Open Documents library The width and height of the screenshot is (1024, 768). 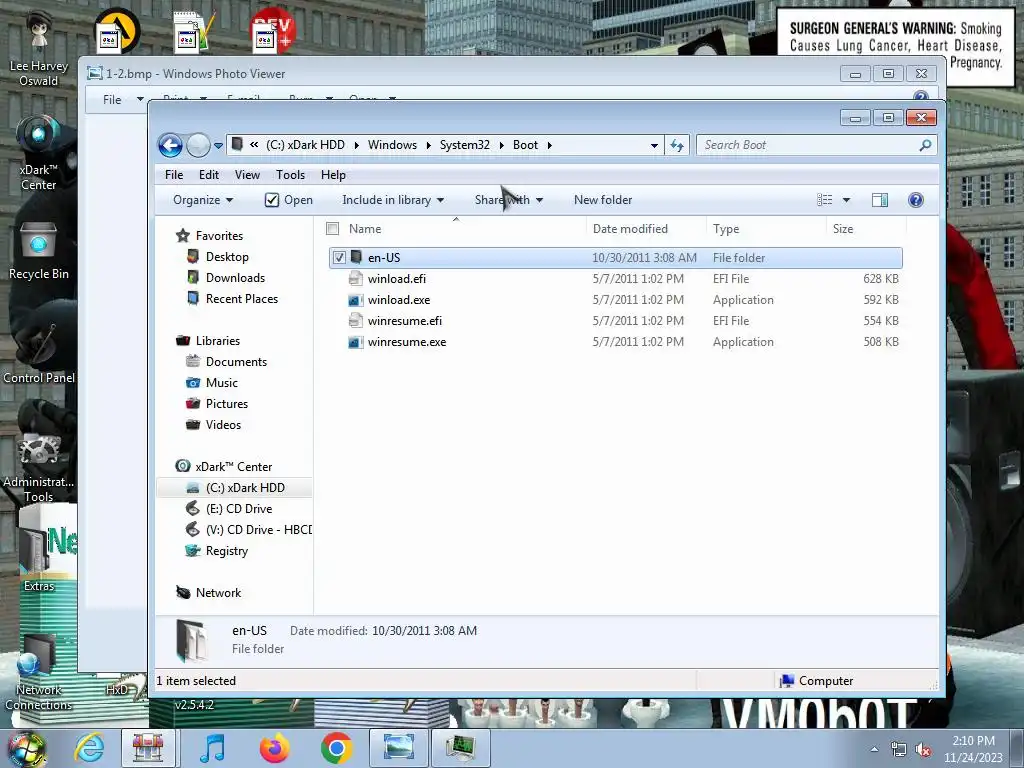(x=236, y=362)
